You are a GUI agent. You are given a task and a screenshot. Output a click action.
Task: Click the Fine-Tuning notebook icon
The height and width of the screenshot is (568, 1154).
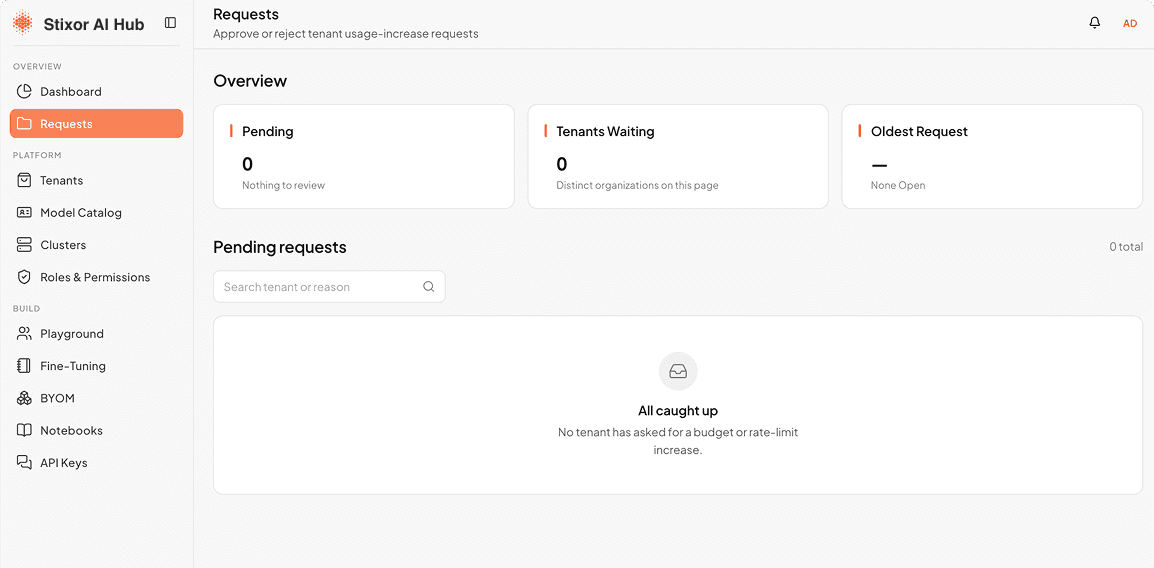point(24,366)
